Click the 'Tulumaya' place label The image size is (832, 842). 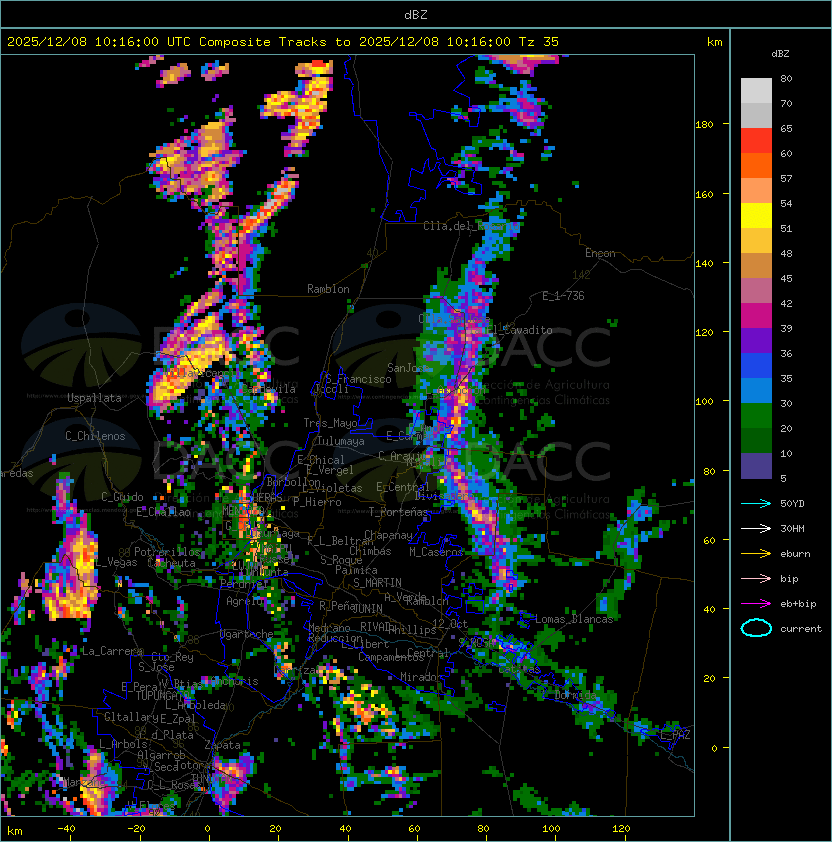point(341,441)
